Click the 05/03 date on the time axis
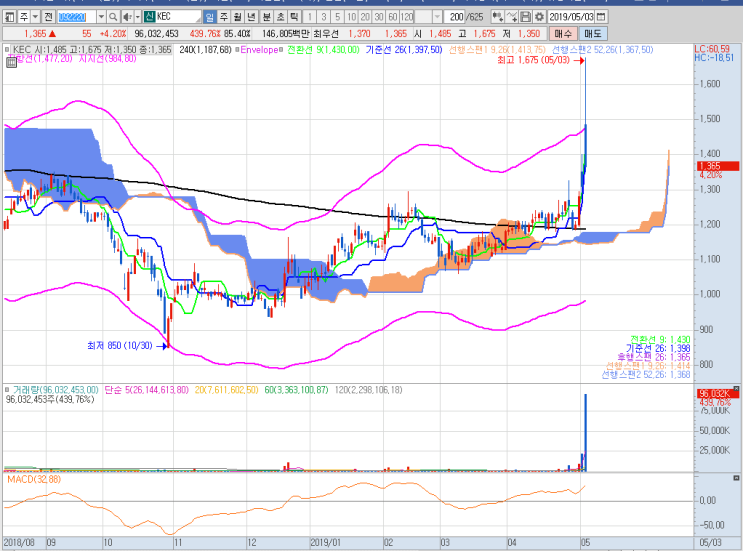743x551 pixels. pyautogui.click(x=710, y=542)
